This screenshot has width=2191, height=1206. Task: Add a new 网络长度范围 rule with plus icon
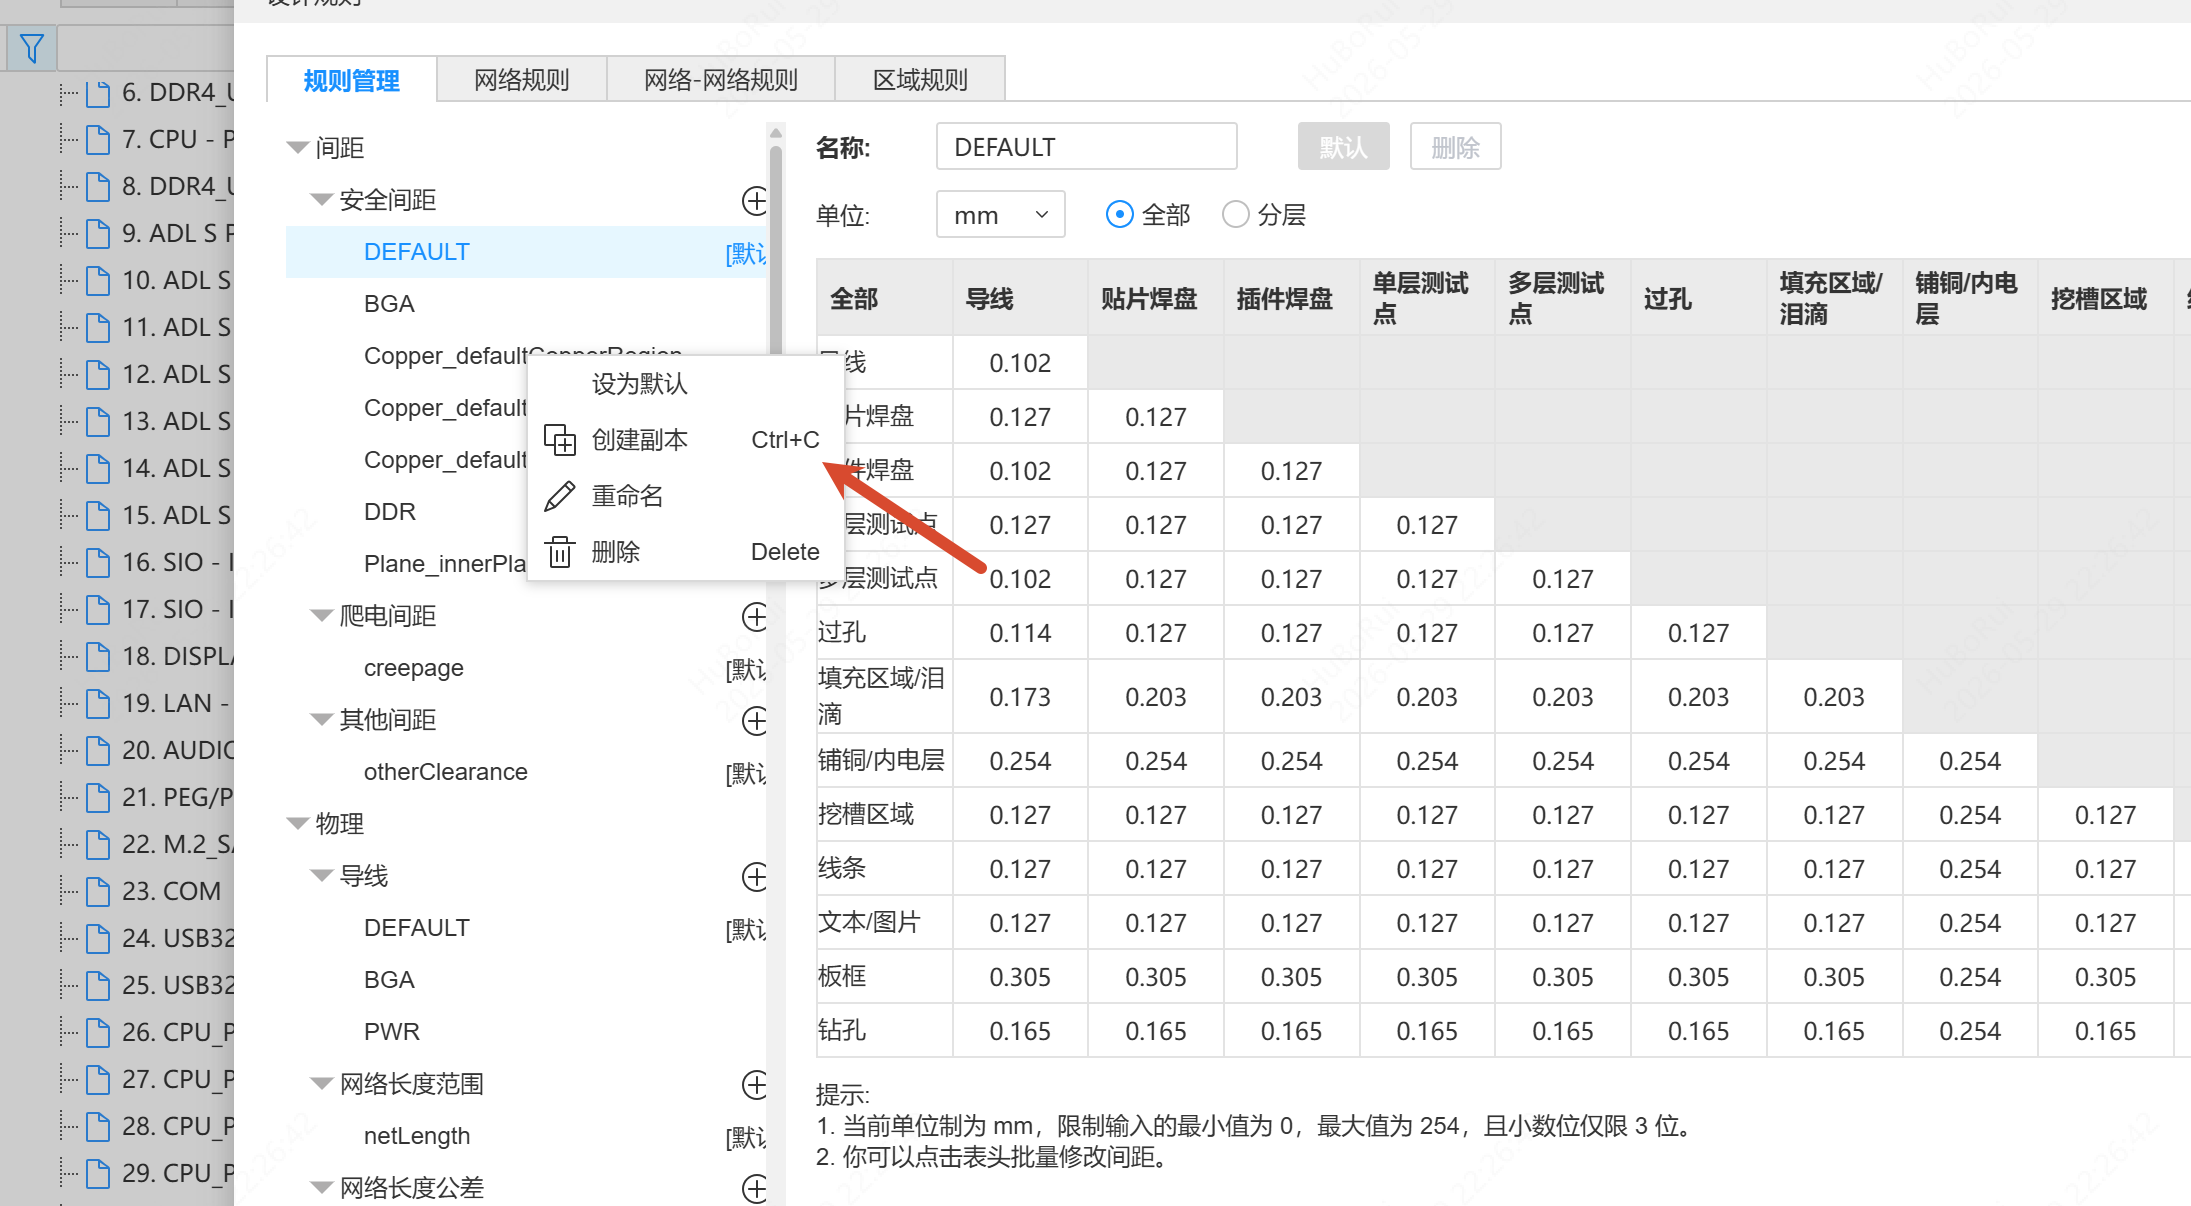[755, 1084]
